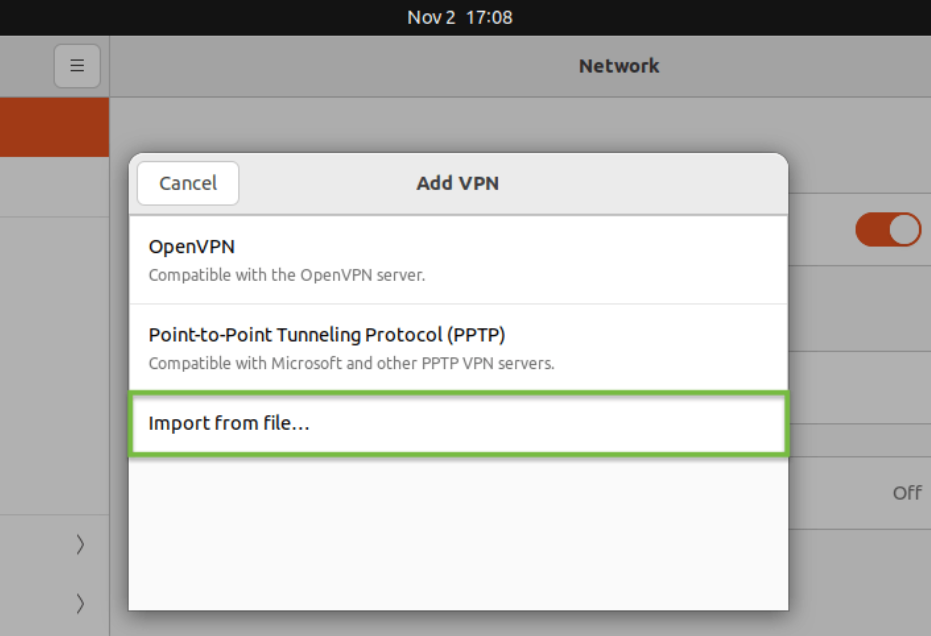Click the Nov 2 17:08 clock

tap(458, 17)
